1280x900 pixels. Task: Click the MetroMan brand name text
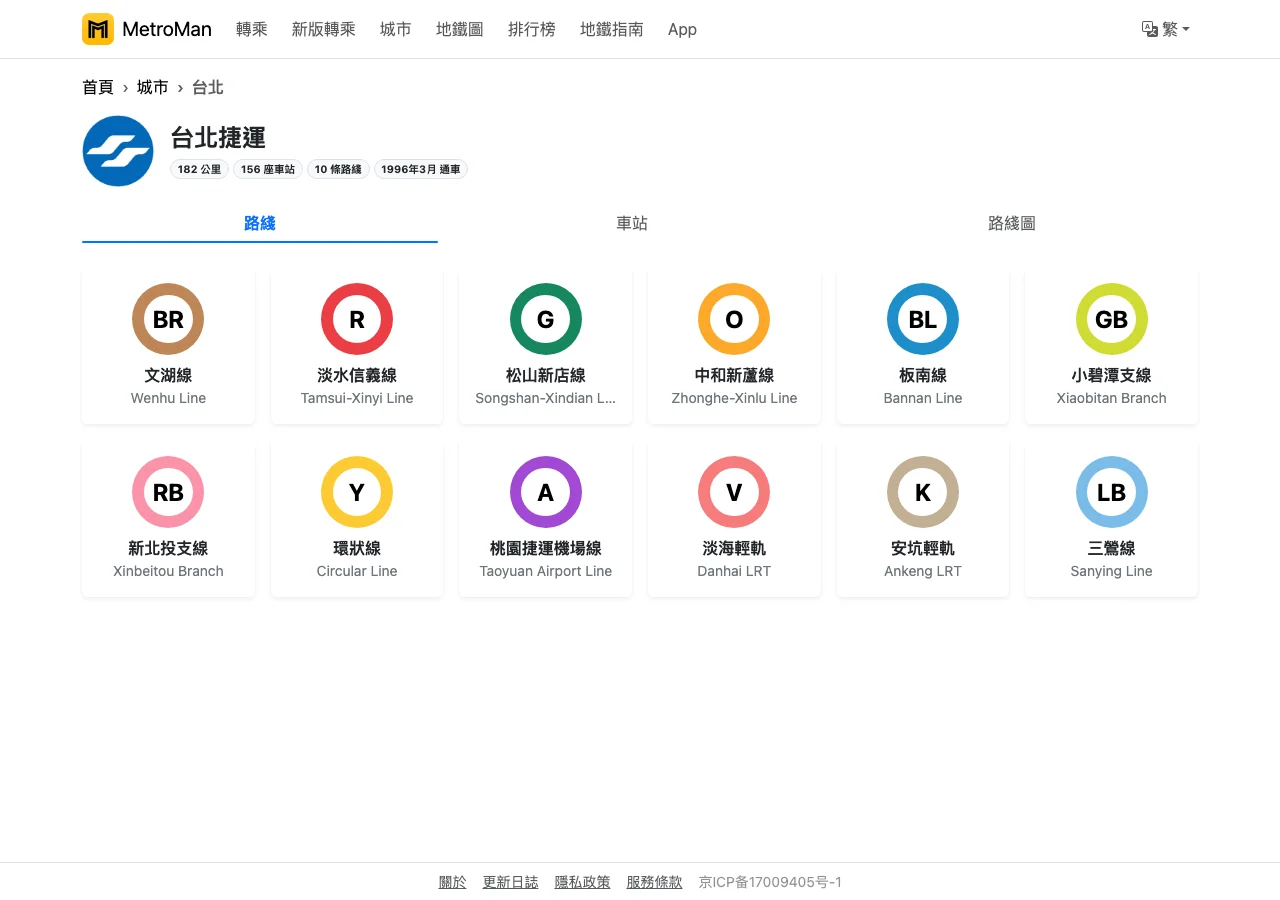click(x=167, y=29)
